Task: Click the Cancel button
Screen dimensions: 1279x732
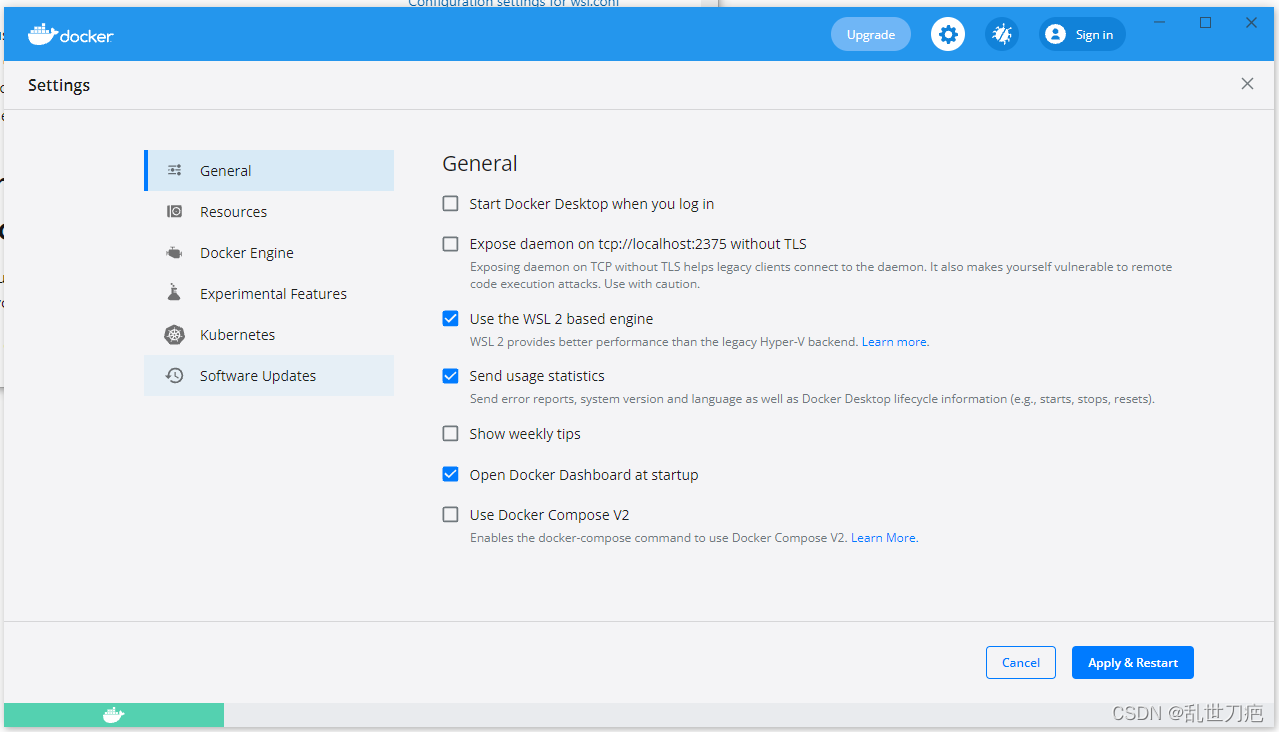Action: (x=1021, y=663)
